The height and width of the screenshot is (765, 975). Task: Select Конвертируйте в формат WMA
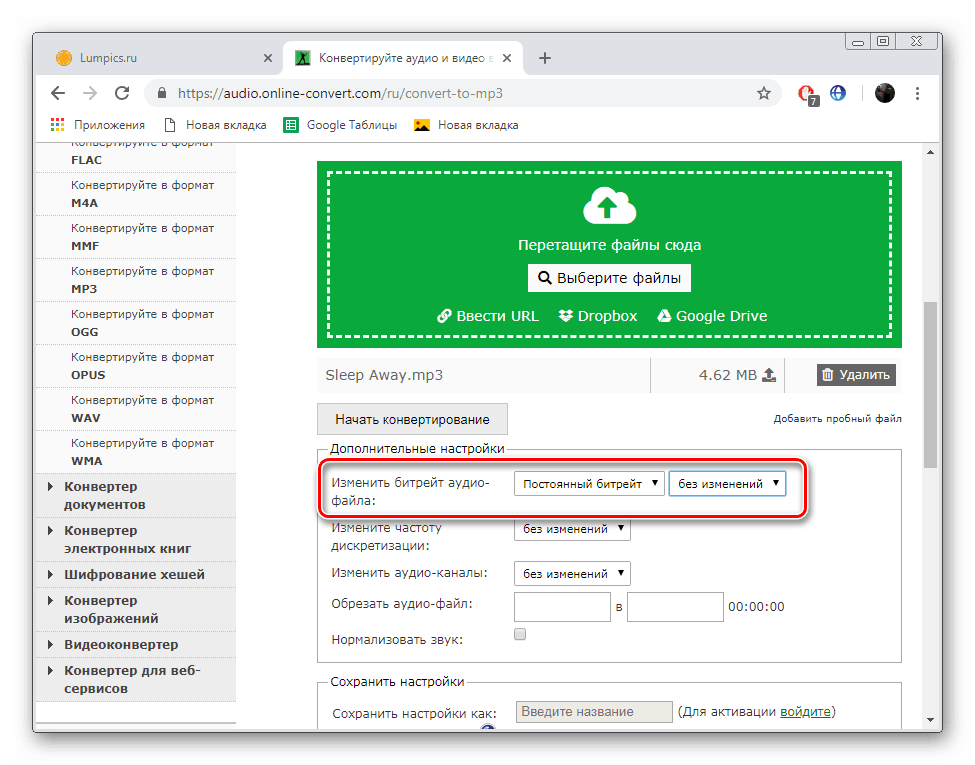(x=136, y=452)
